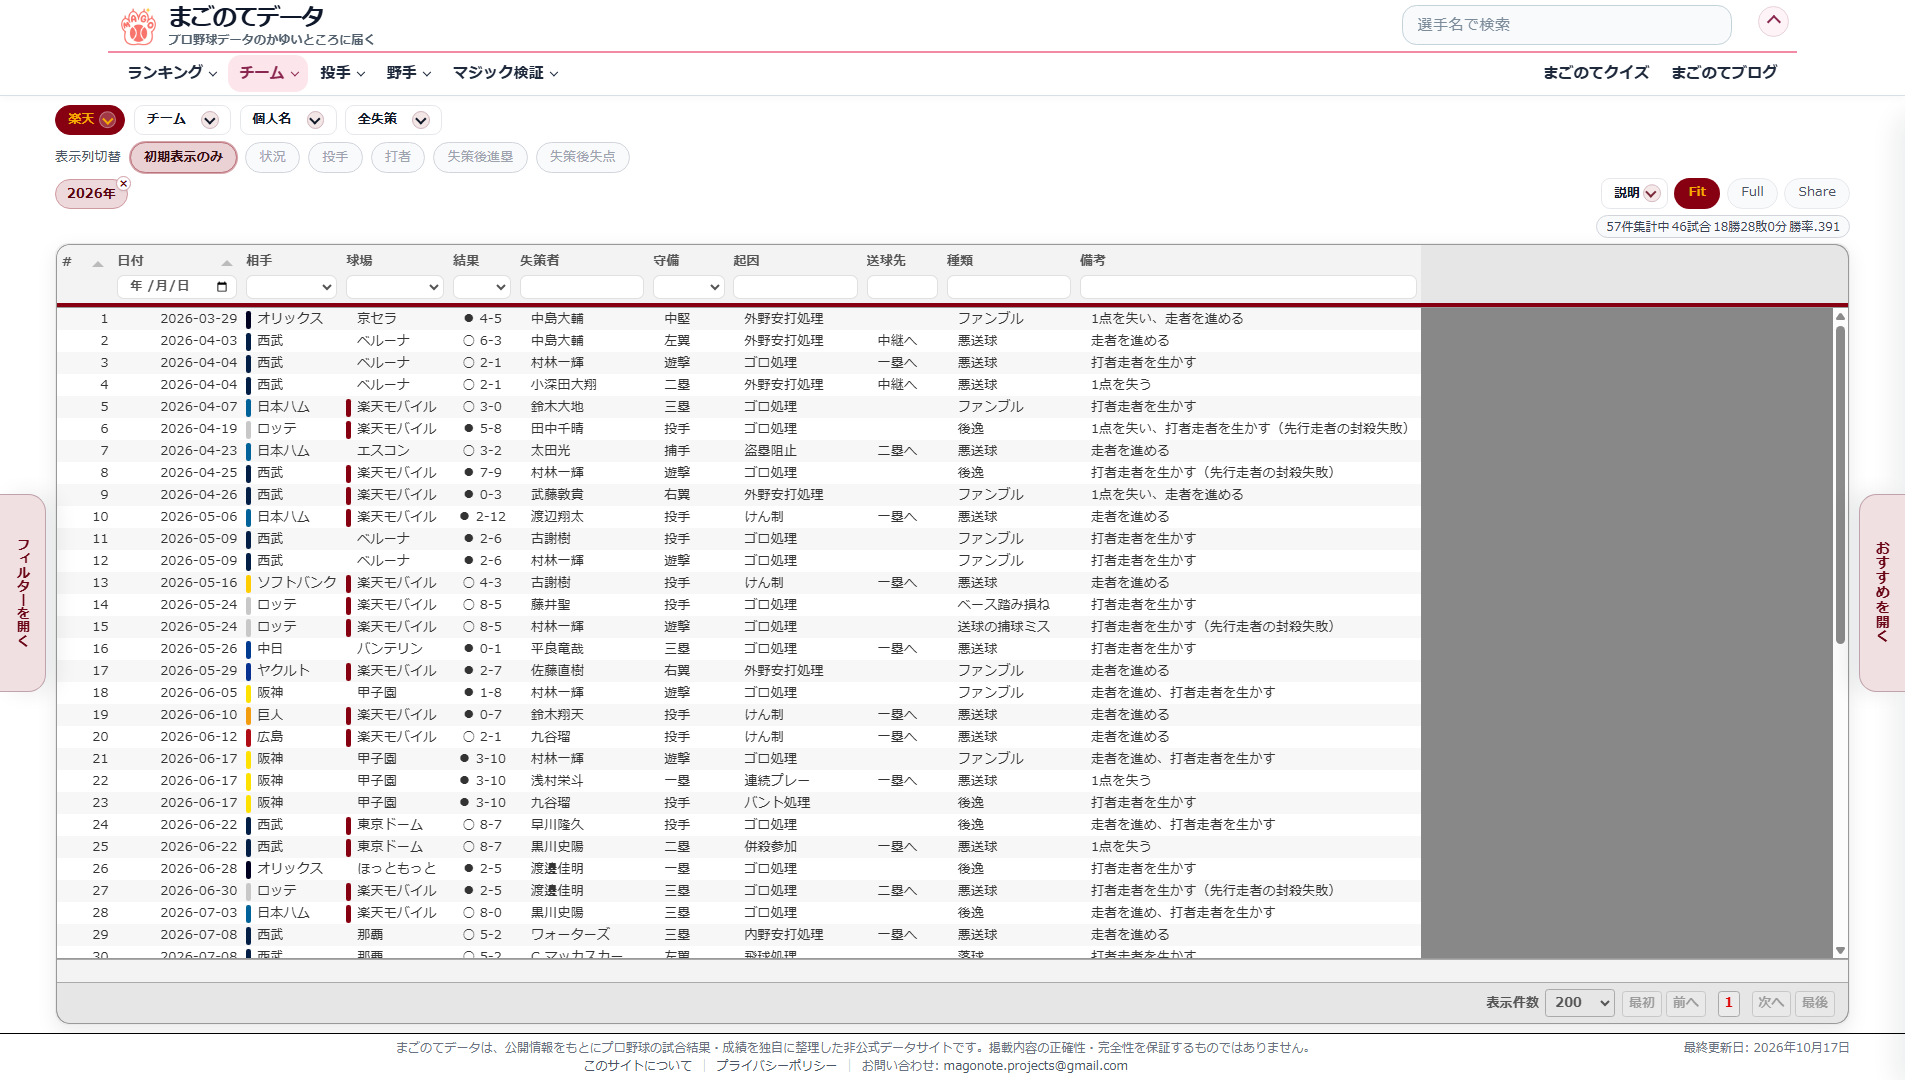Collapse header with the up-chevron icon
Screen dimensions: 1920x1080
(x=1773, y=21)
